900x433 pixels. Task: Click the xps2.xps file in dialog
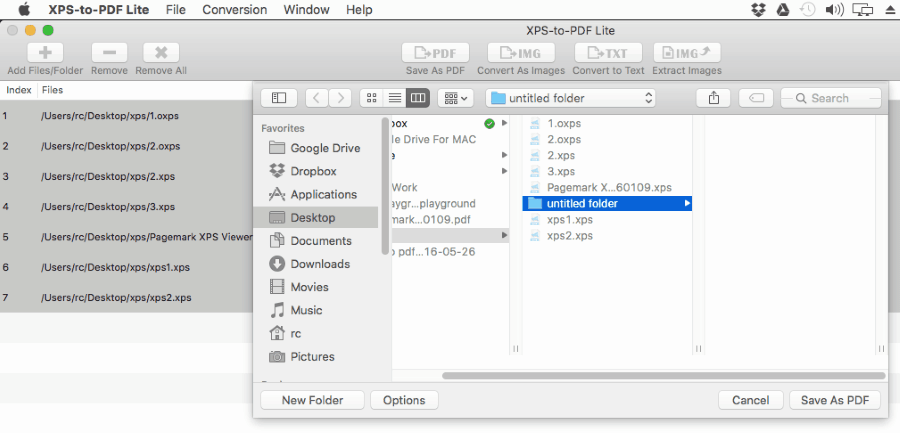pos(607,235)
